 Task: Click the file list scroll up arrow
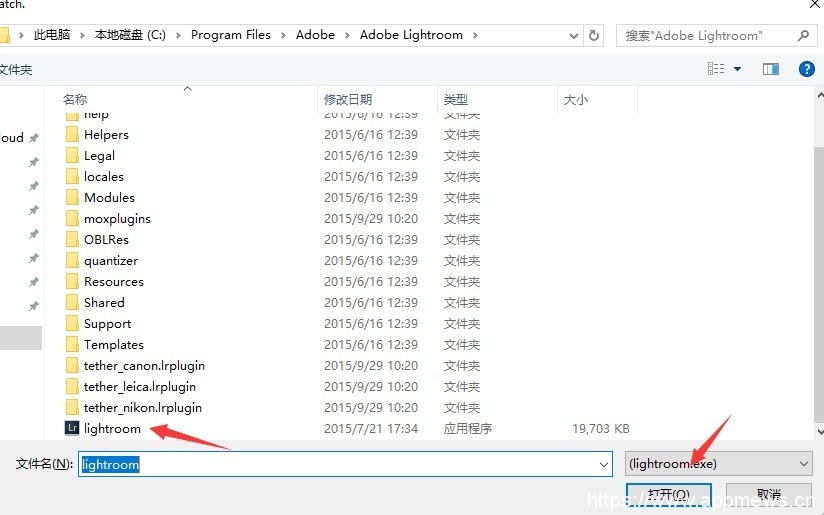(820, 96)
